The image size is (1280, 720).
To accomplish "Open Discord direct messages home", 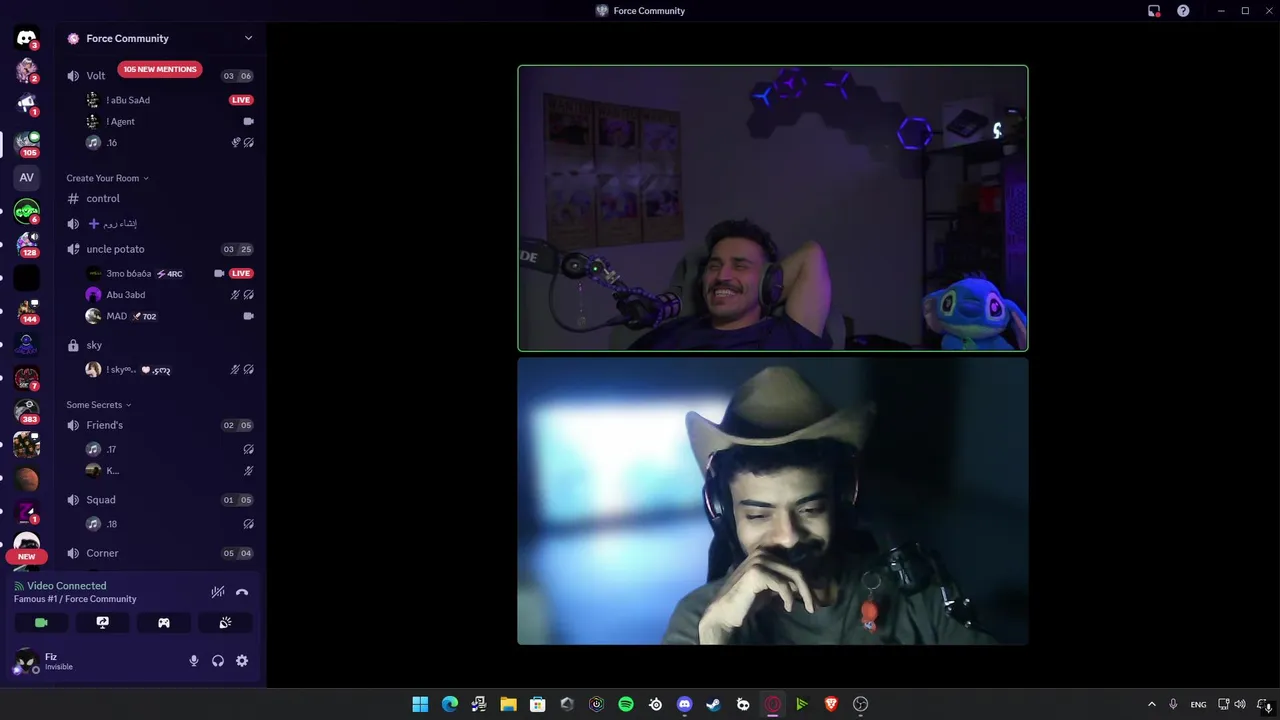I will [27, 38].
